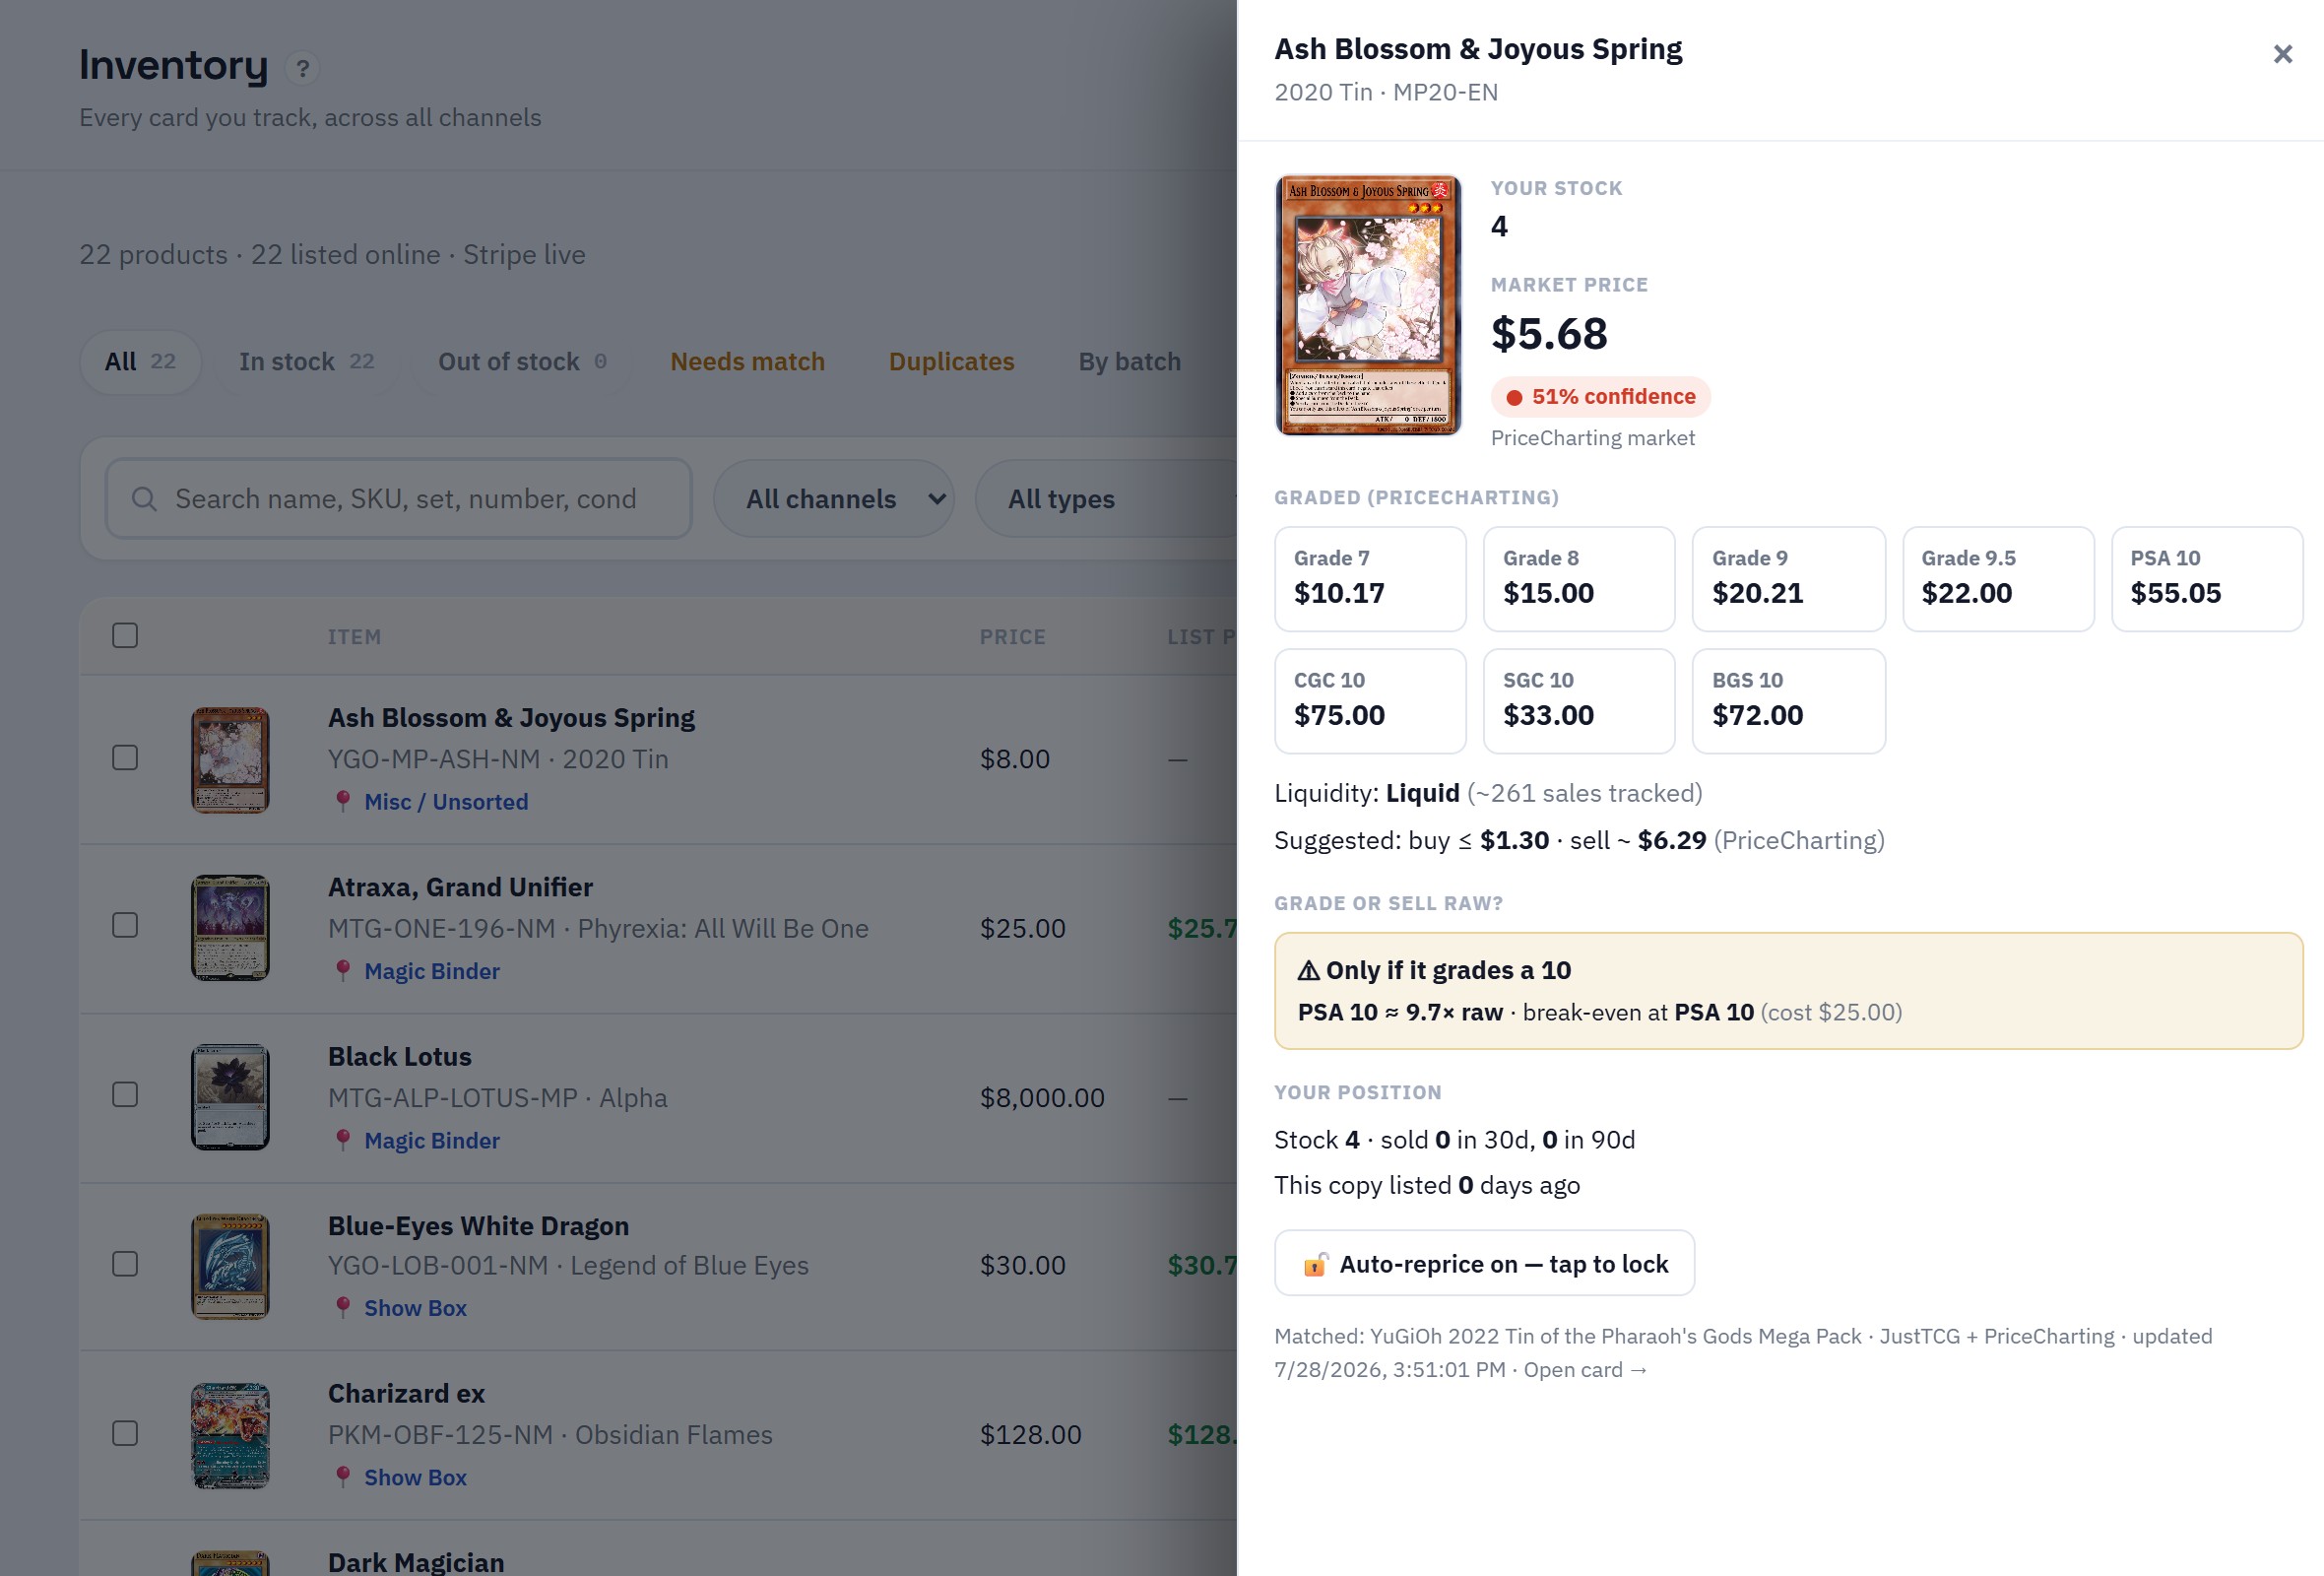Check the Charizard ex row

point(125,1433)
